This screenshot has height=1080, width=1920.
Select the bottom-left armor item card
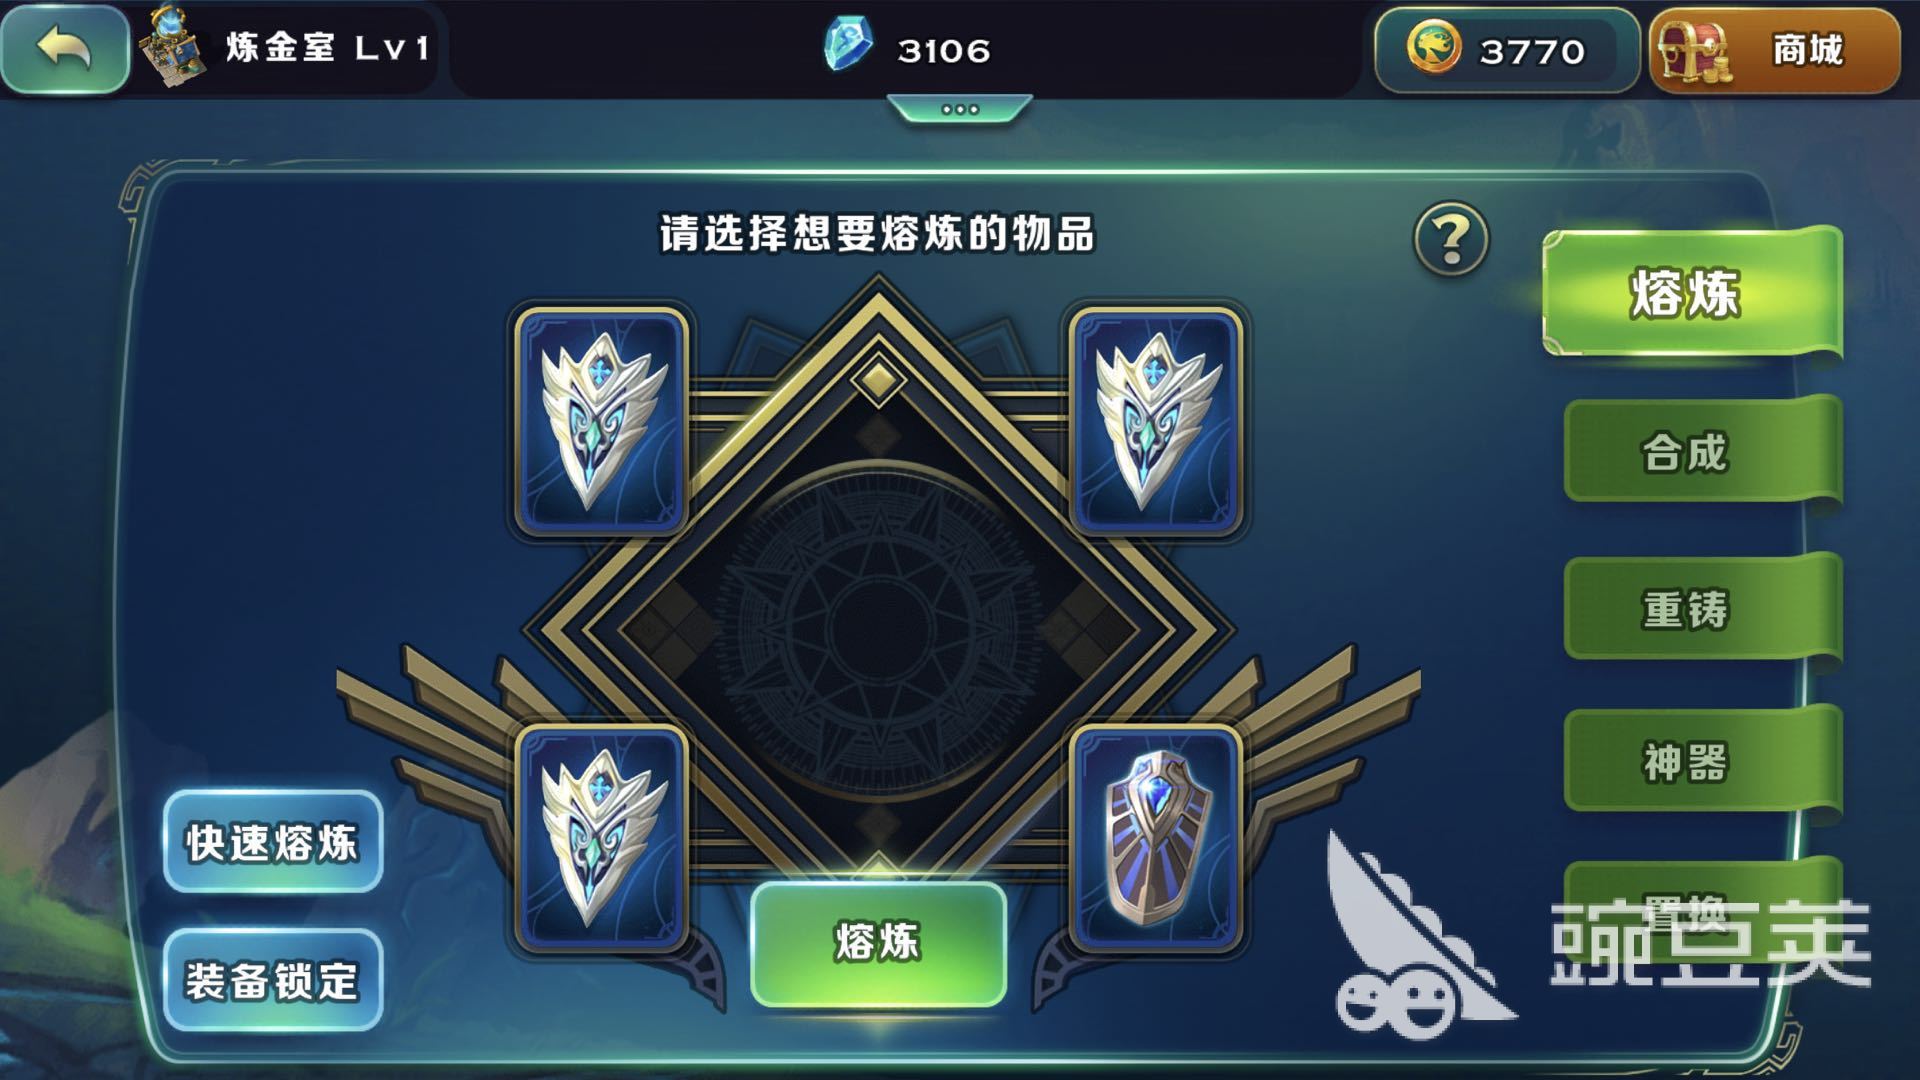(x=601, y=838)
